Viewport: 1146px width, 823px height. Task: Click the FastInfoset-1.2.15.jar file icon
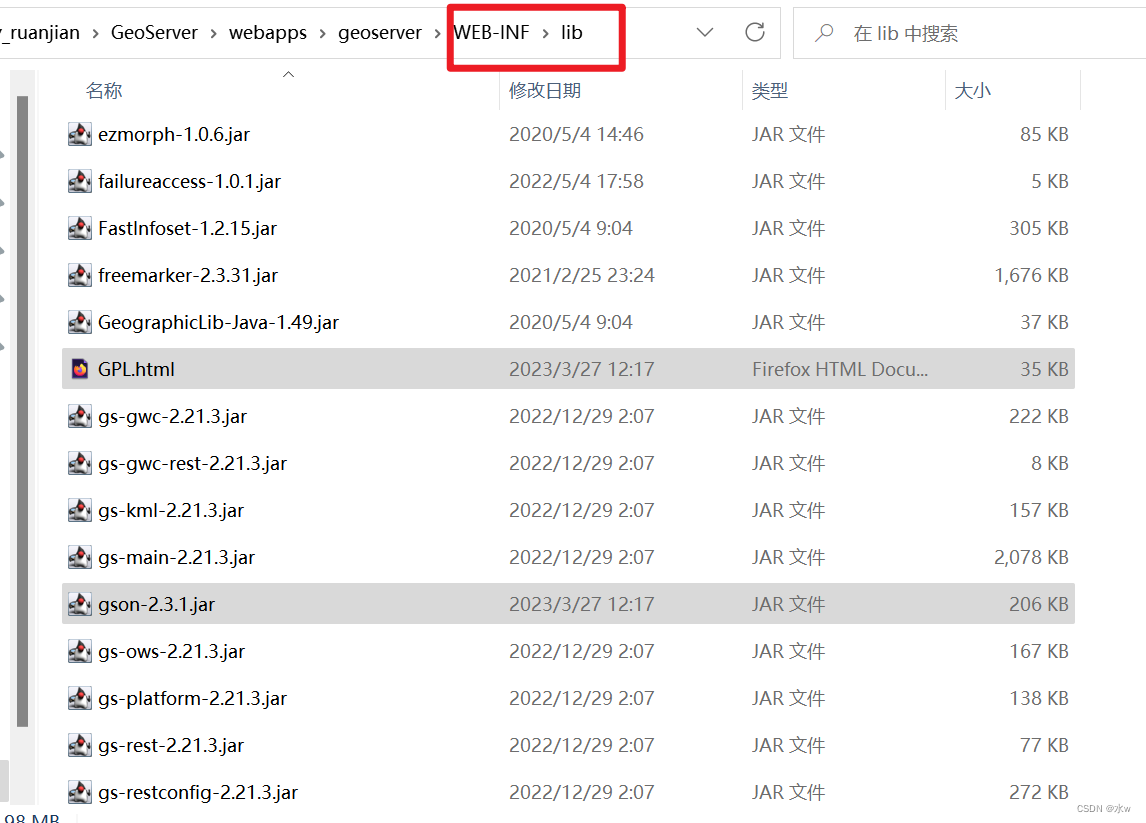80,229
